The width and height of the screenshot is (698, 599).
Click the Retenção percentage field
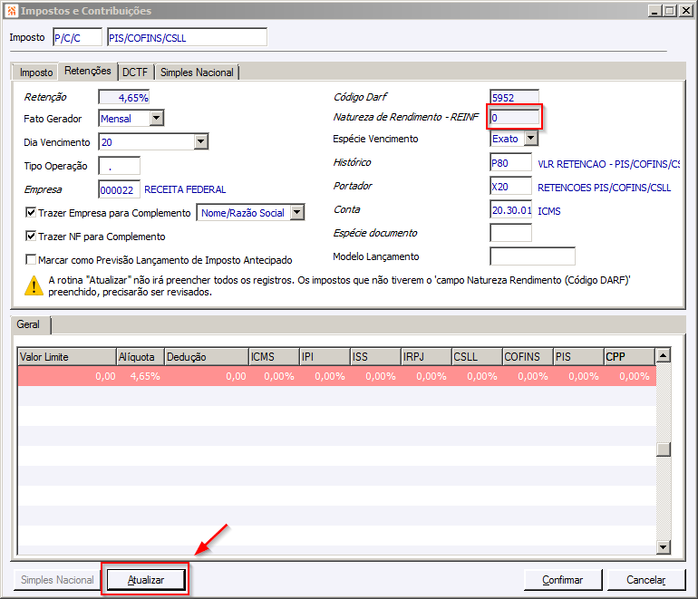(x=124, y=97)
